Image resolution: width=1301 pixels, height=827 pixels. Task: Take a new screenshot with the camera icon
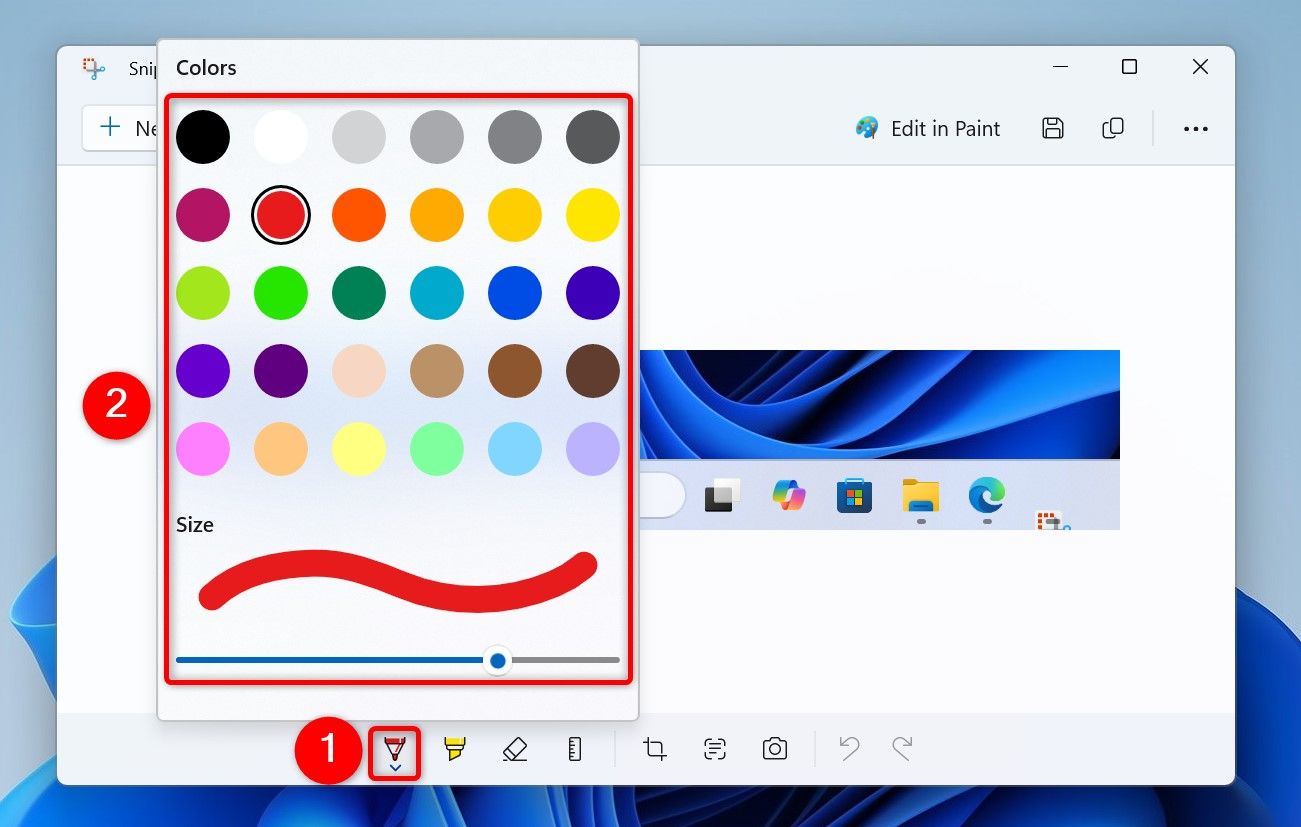point(774,748)
